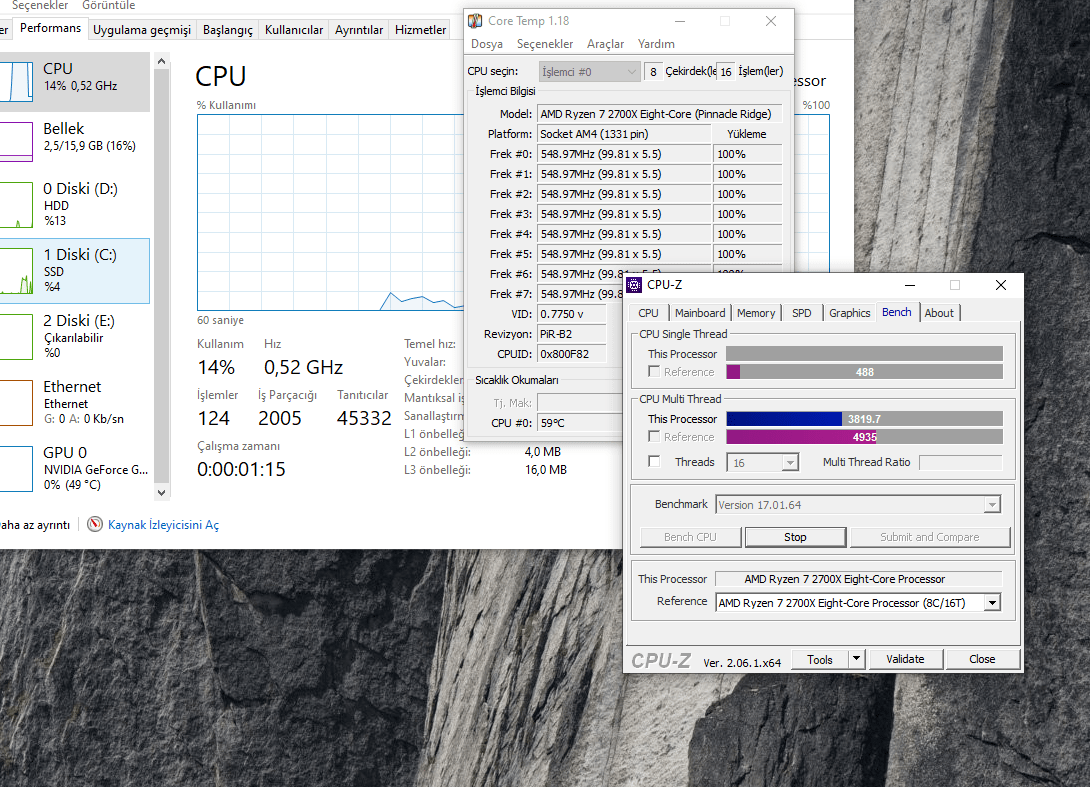Click the VID value 0.7750 v field
Screen dimensions: 1090x787
click(571, 314)
